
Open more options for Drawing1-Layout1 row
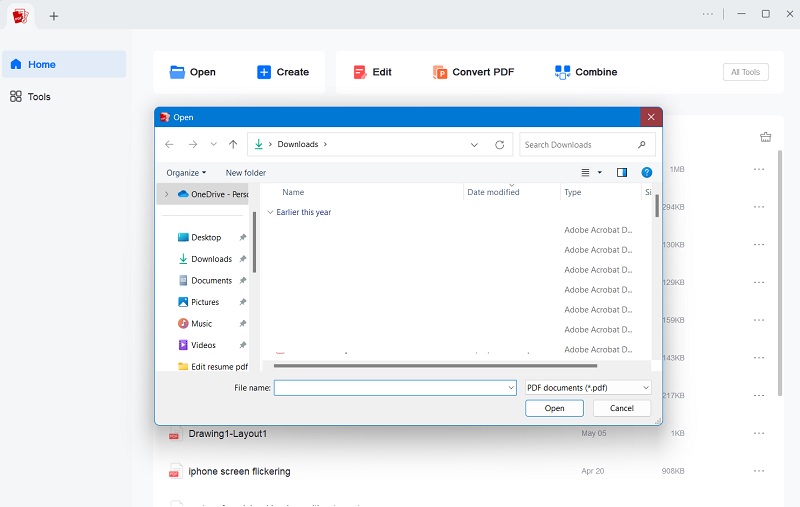(x=759, y=433)
